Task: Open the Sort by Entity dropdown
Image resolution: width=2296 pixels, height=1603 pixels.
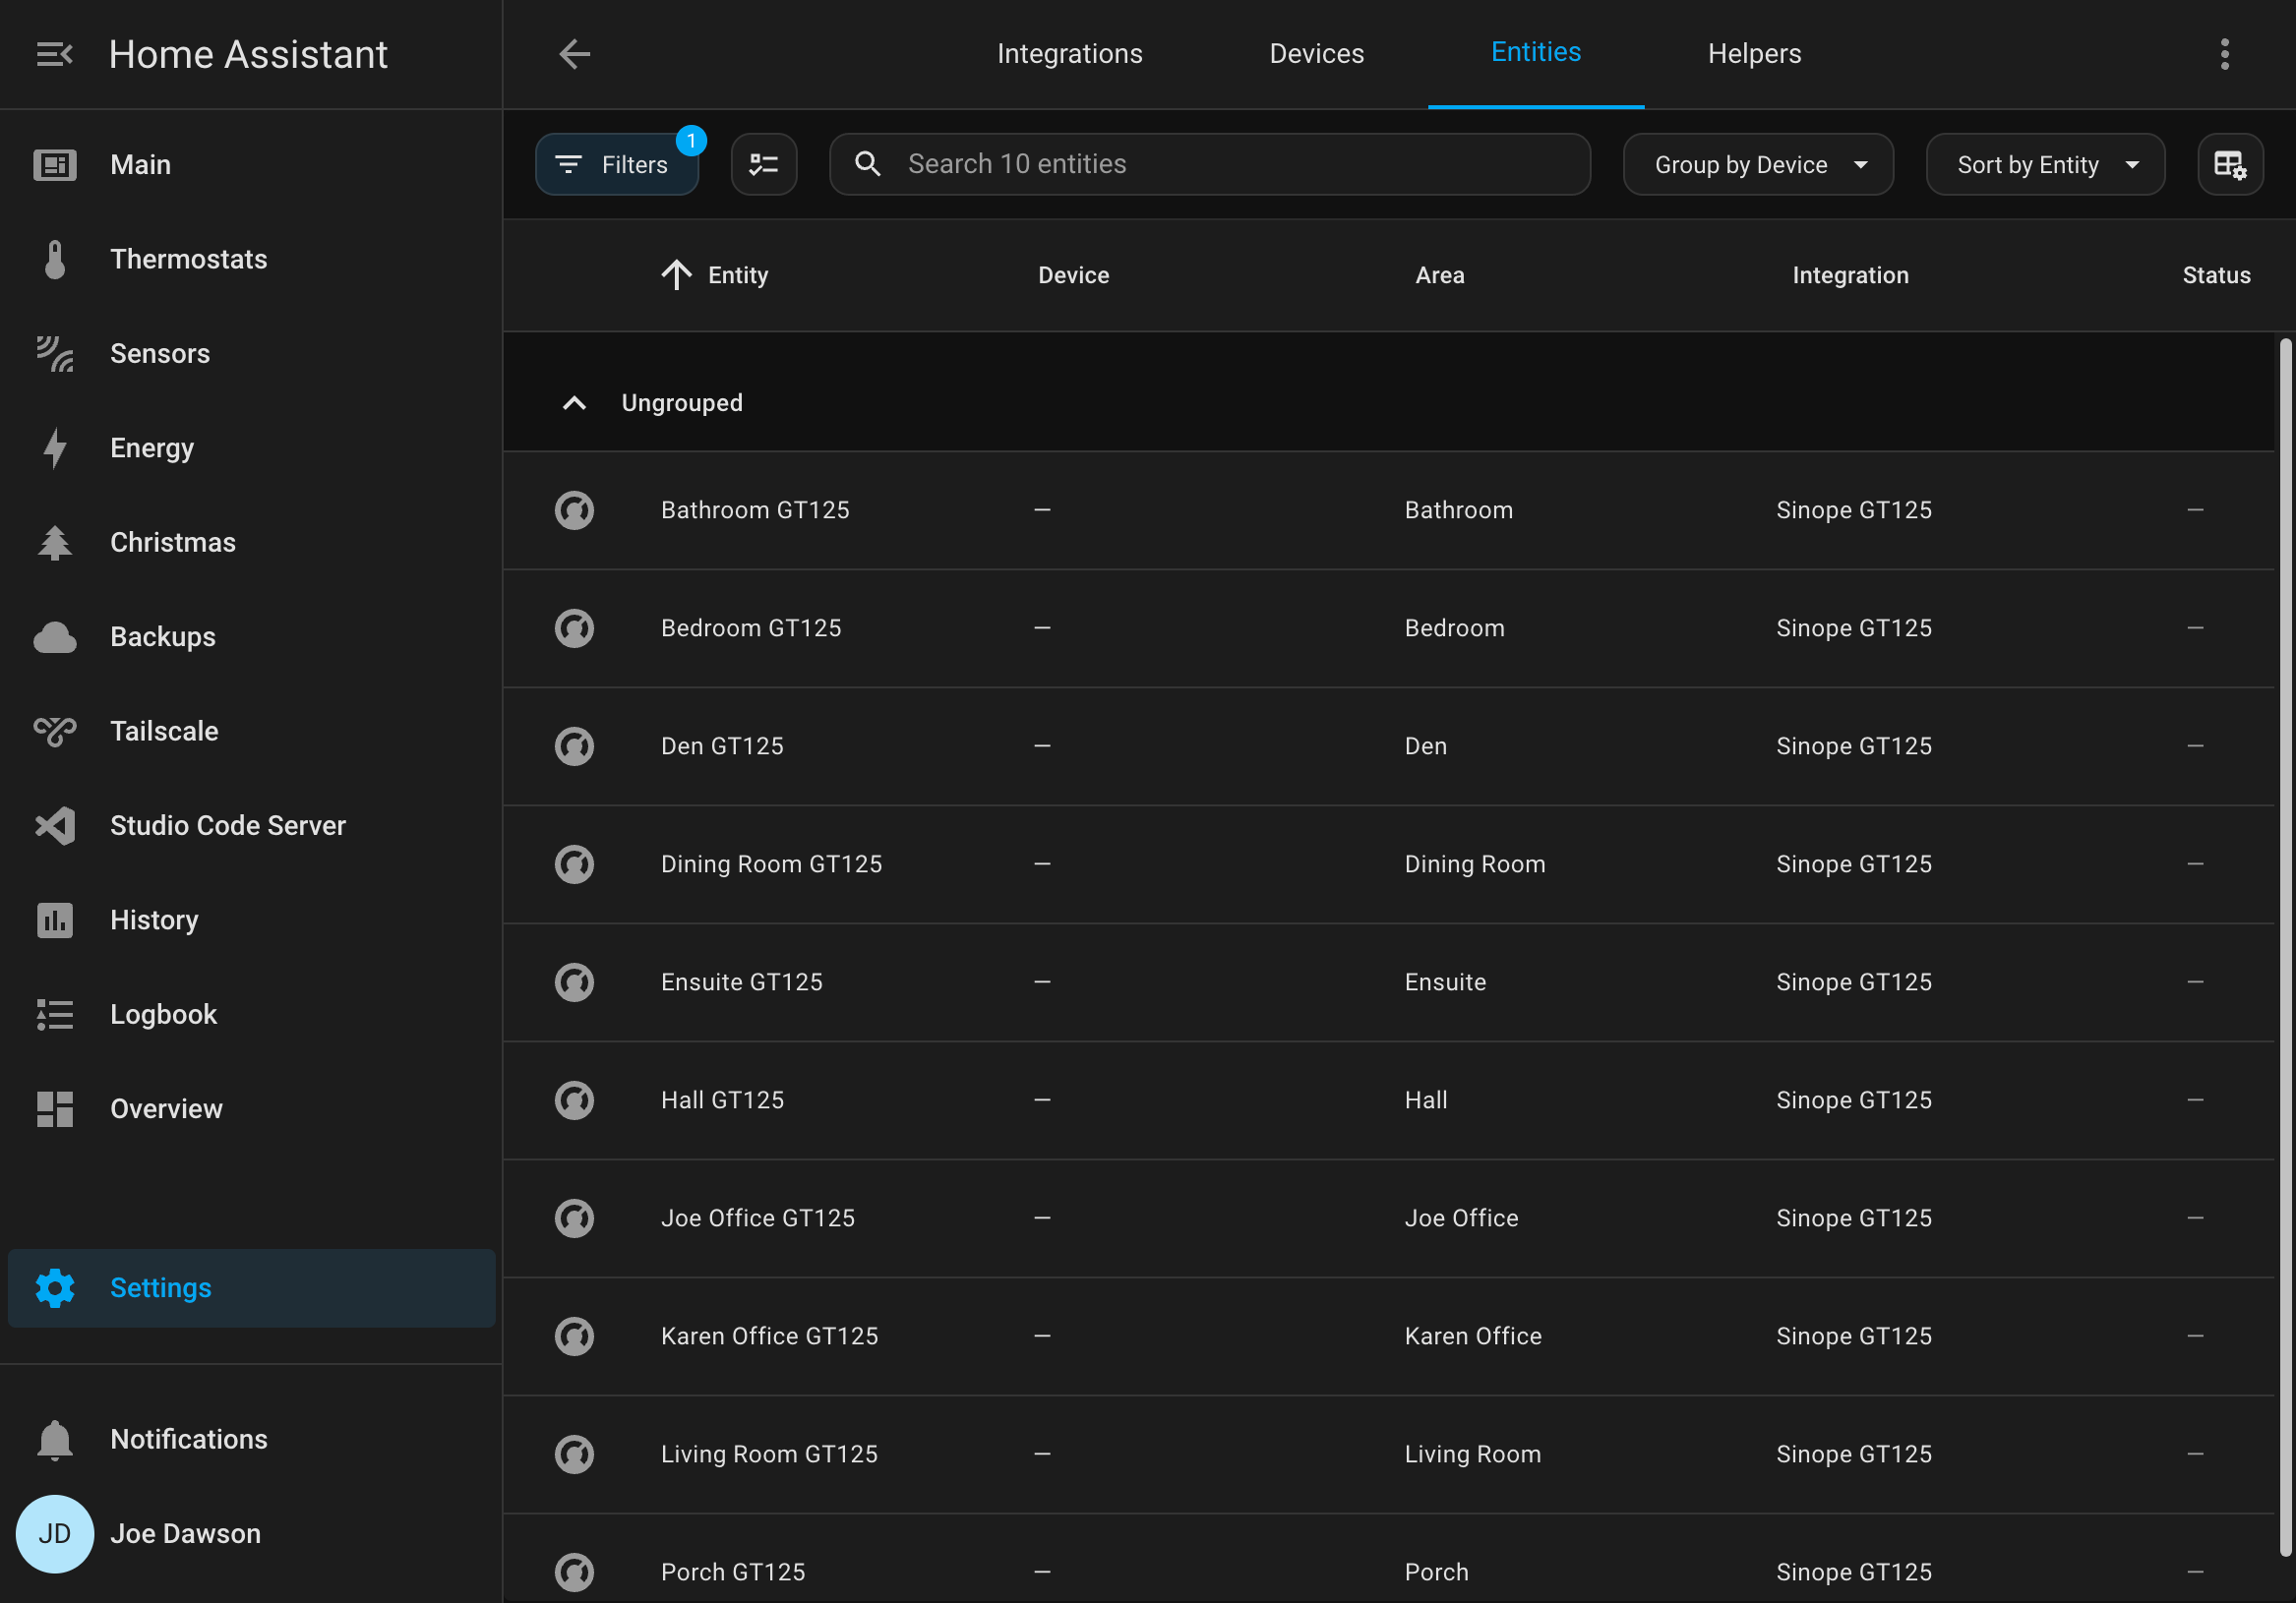Action: (2045, 165)
